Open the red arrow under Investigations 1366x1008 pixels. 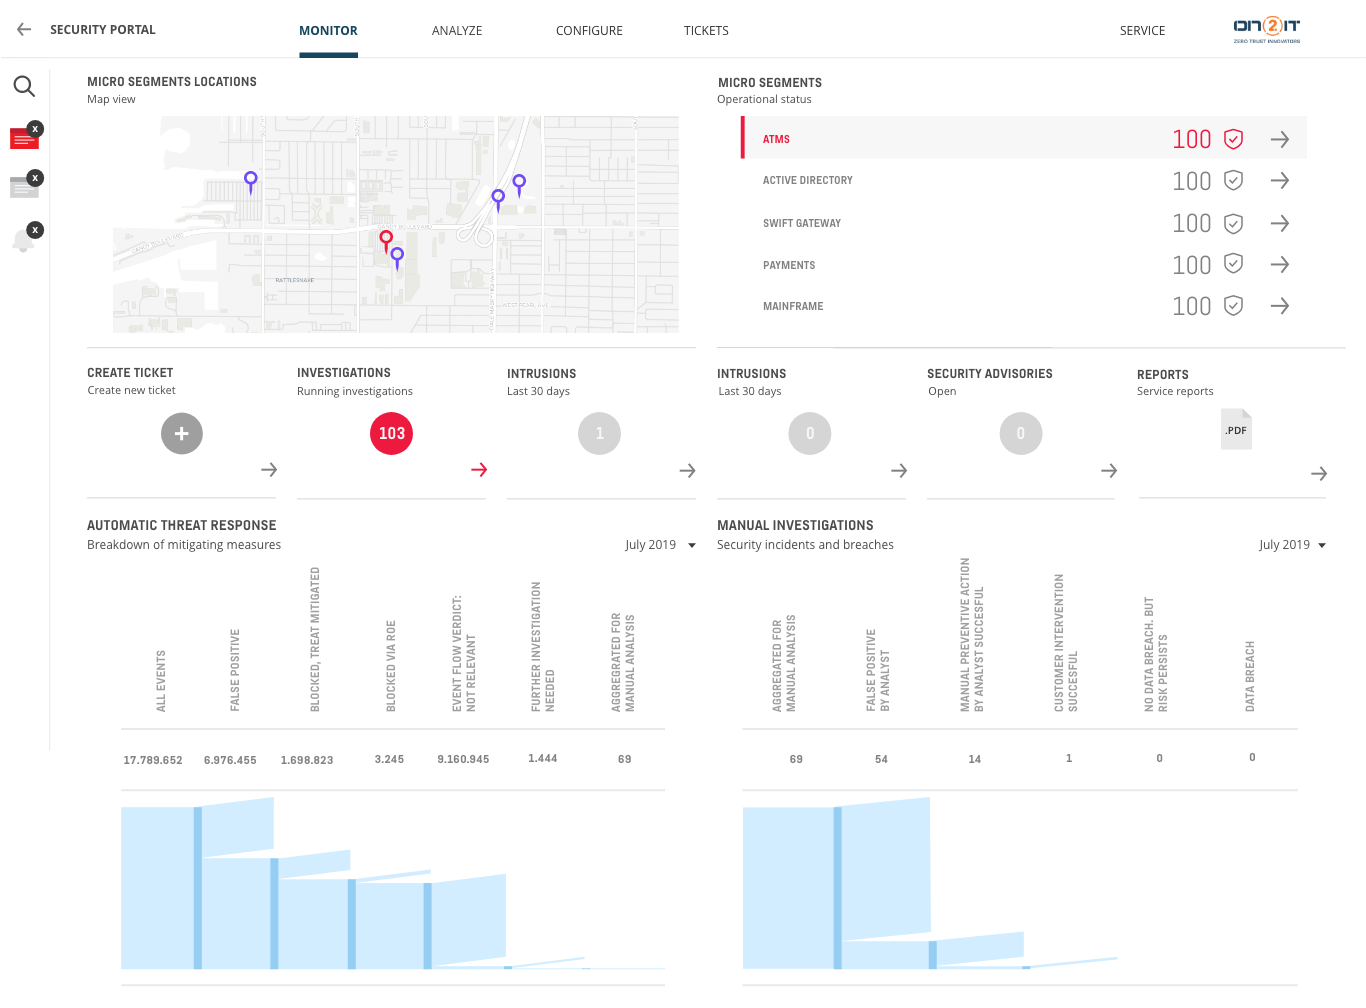coord(479,470)
